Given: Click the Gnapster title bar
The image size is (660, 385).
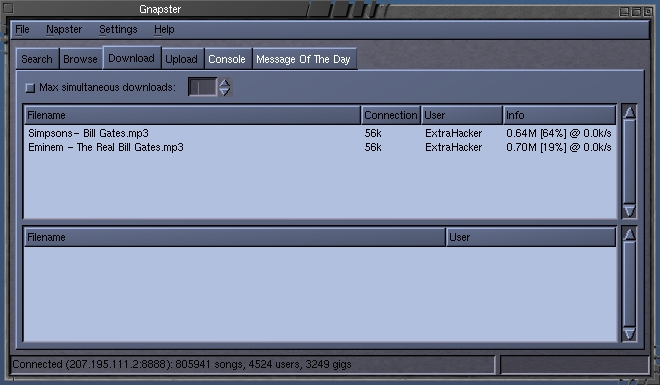Looking at the screenshot, I should pyautogui.click(x=160, y=9).
